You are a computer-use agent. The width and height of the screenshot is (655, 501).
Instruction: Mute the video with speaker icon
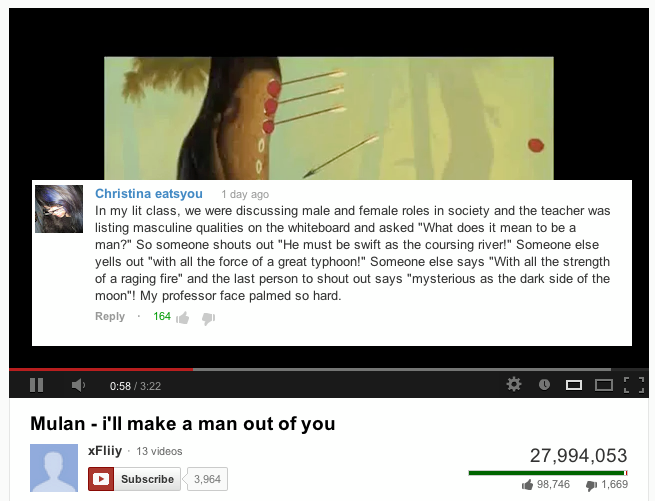(x=78, y=385)
